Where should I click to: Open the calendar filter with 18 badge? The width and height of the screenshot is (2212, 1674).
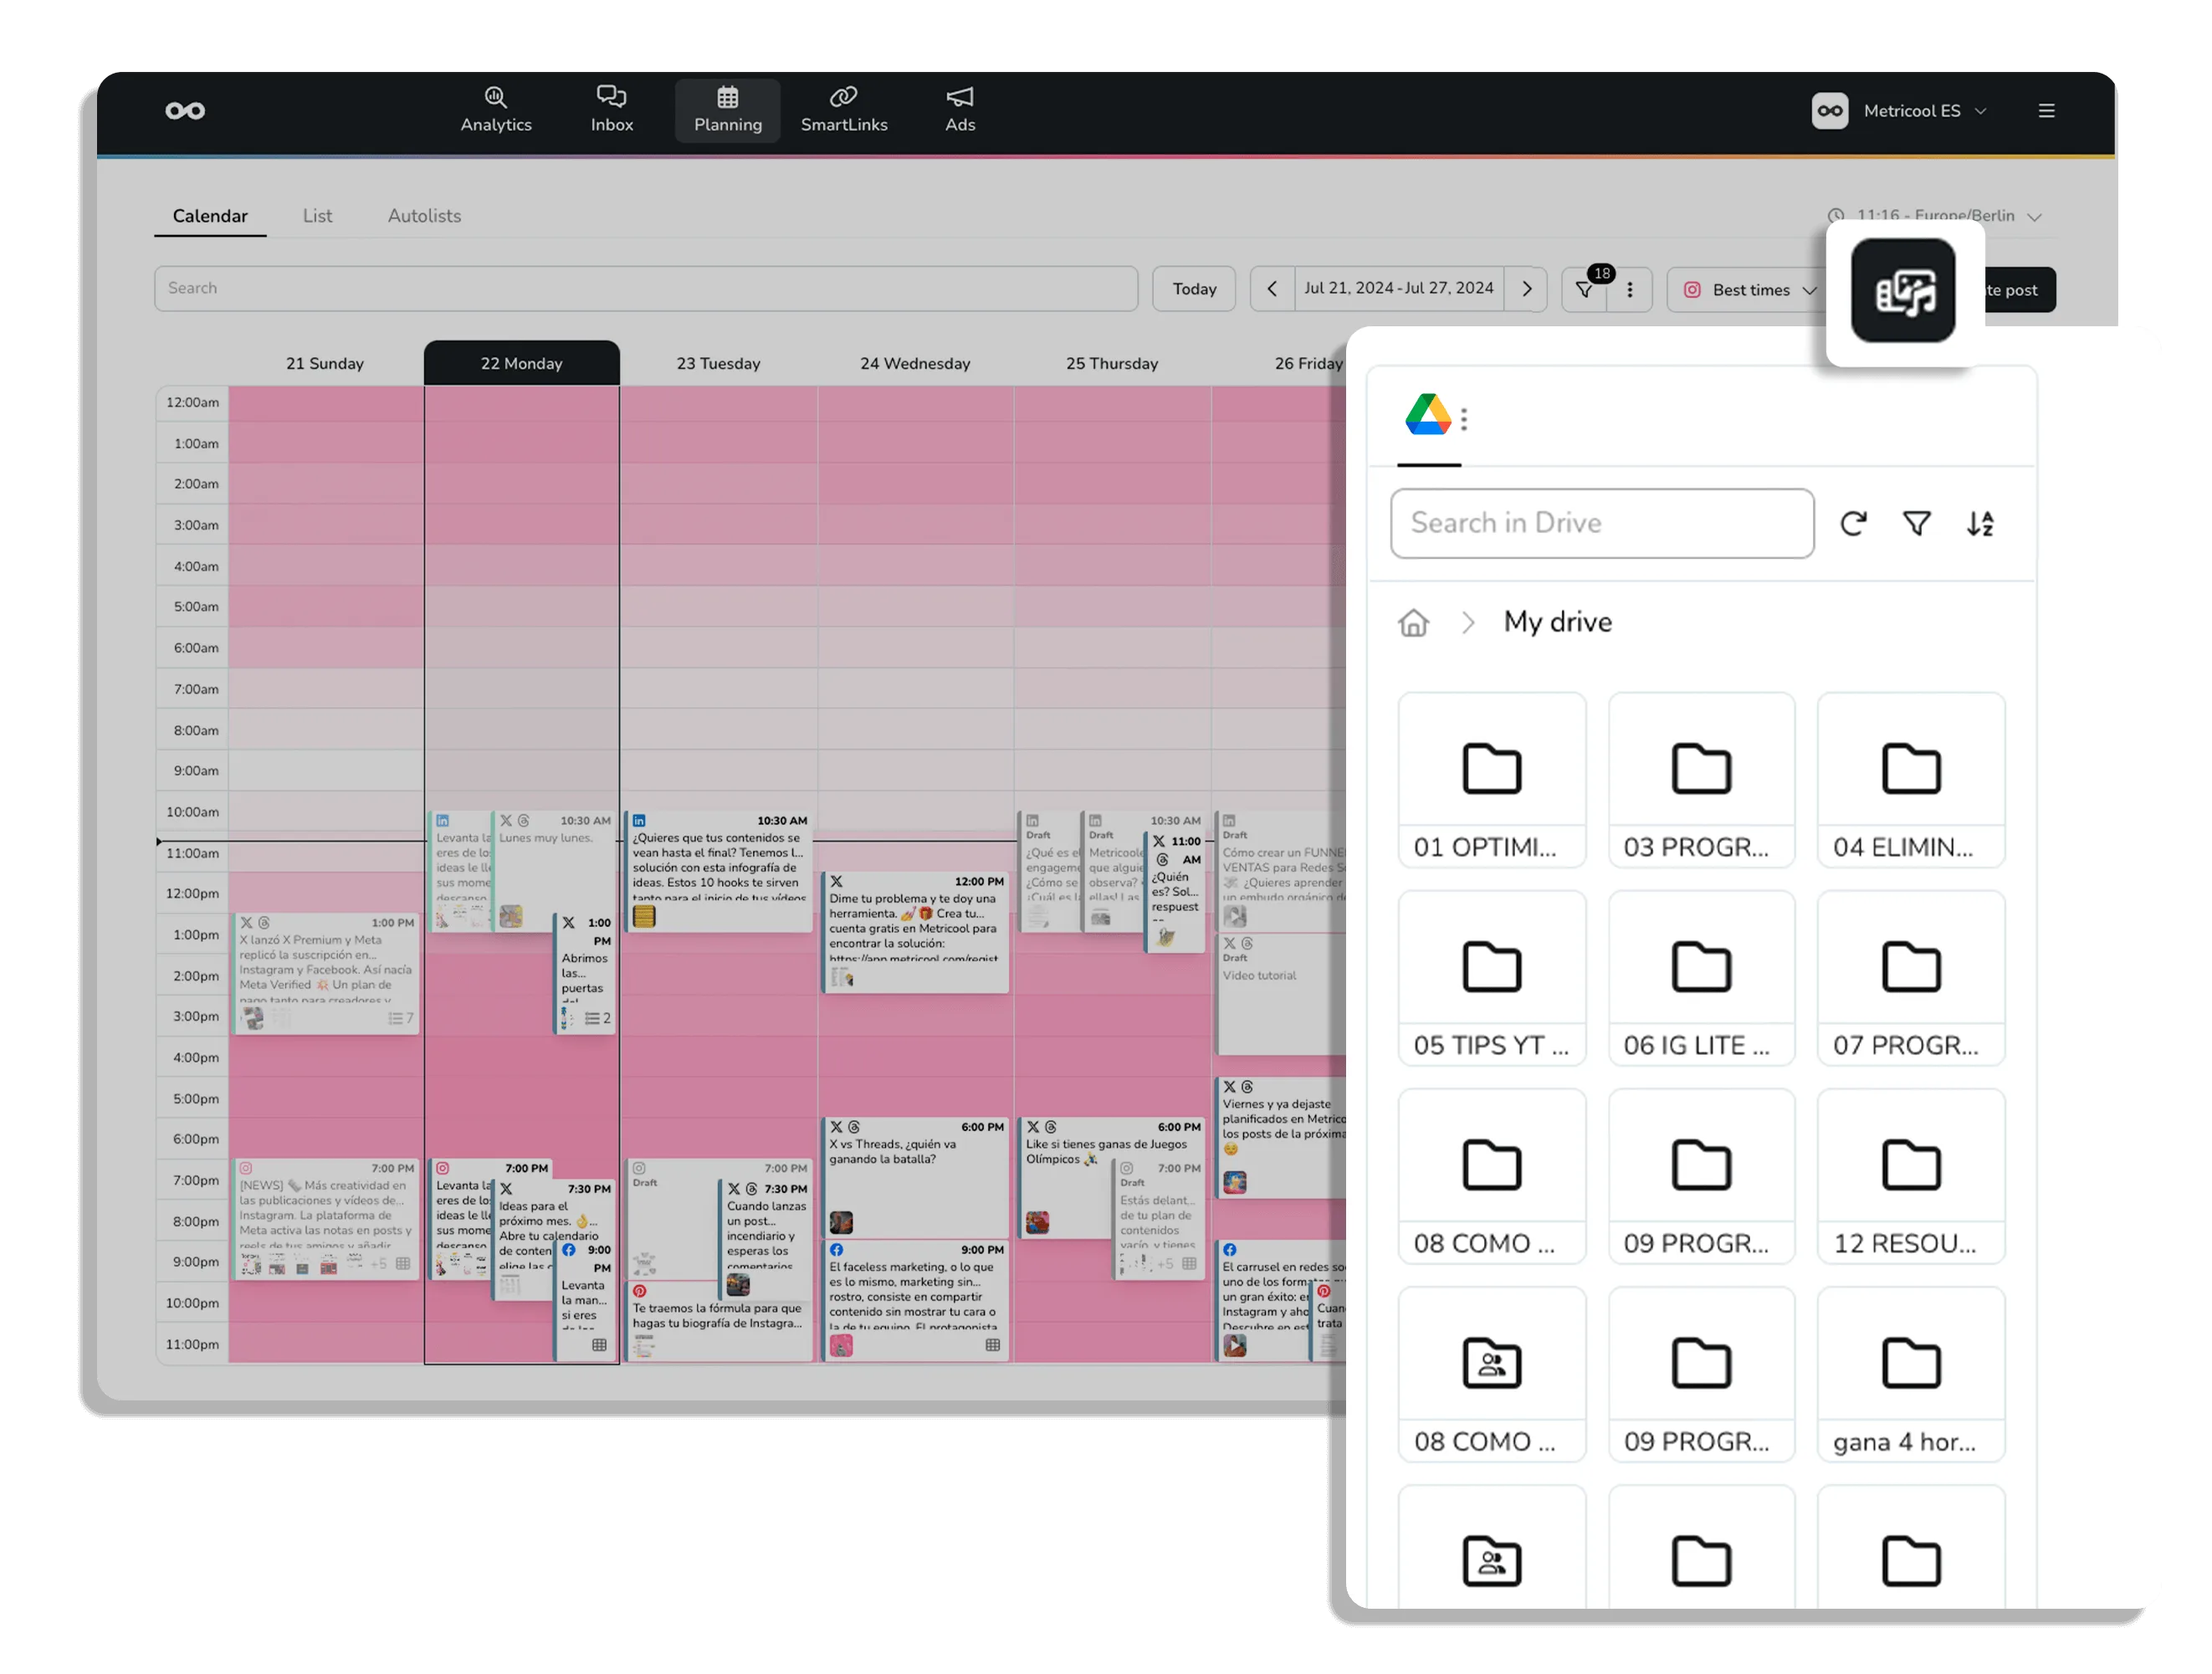pyautogui.click(x=1584, y=290)
